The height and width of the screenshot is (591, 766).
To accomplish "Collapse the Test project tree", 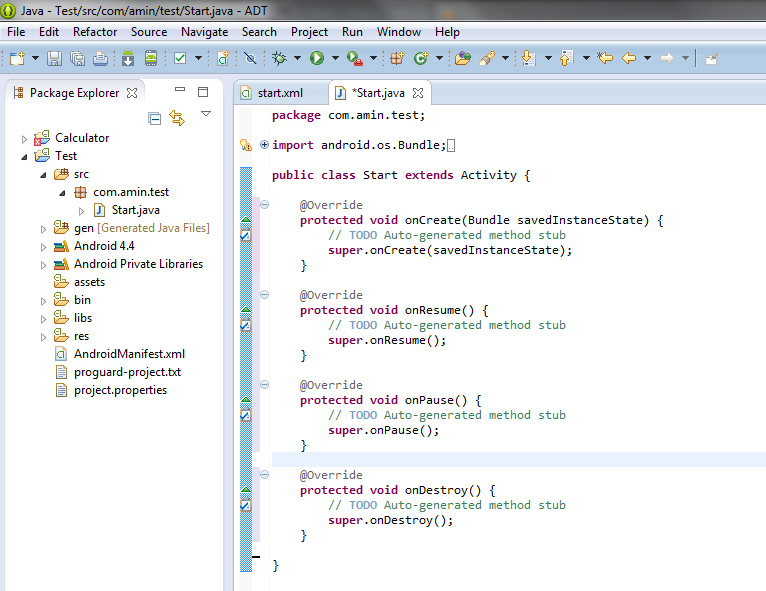I will [x=24, y=157].
